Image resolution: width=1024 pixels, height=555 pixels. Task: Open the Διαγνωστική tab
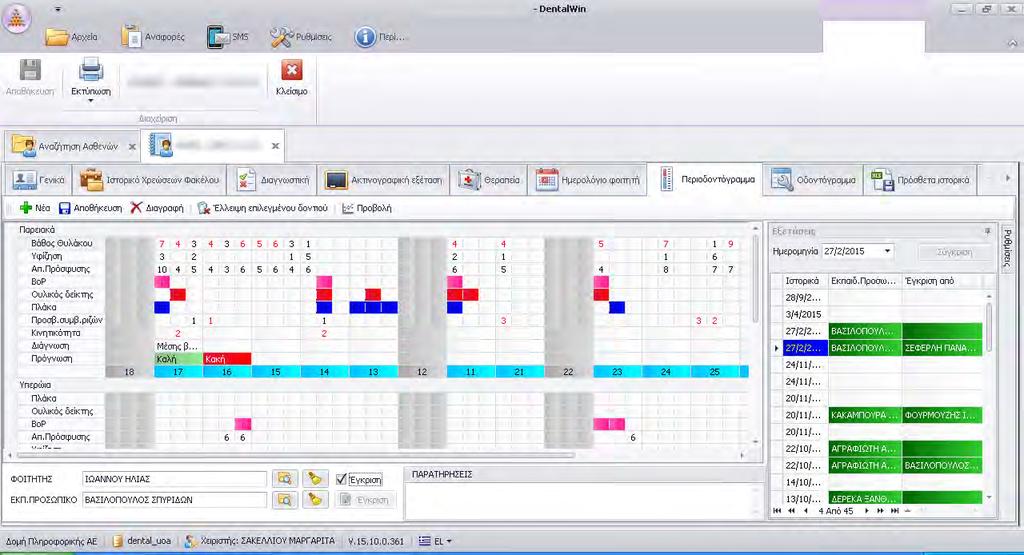272,180
